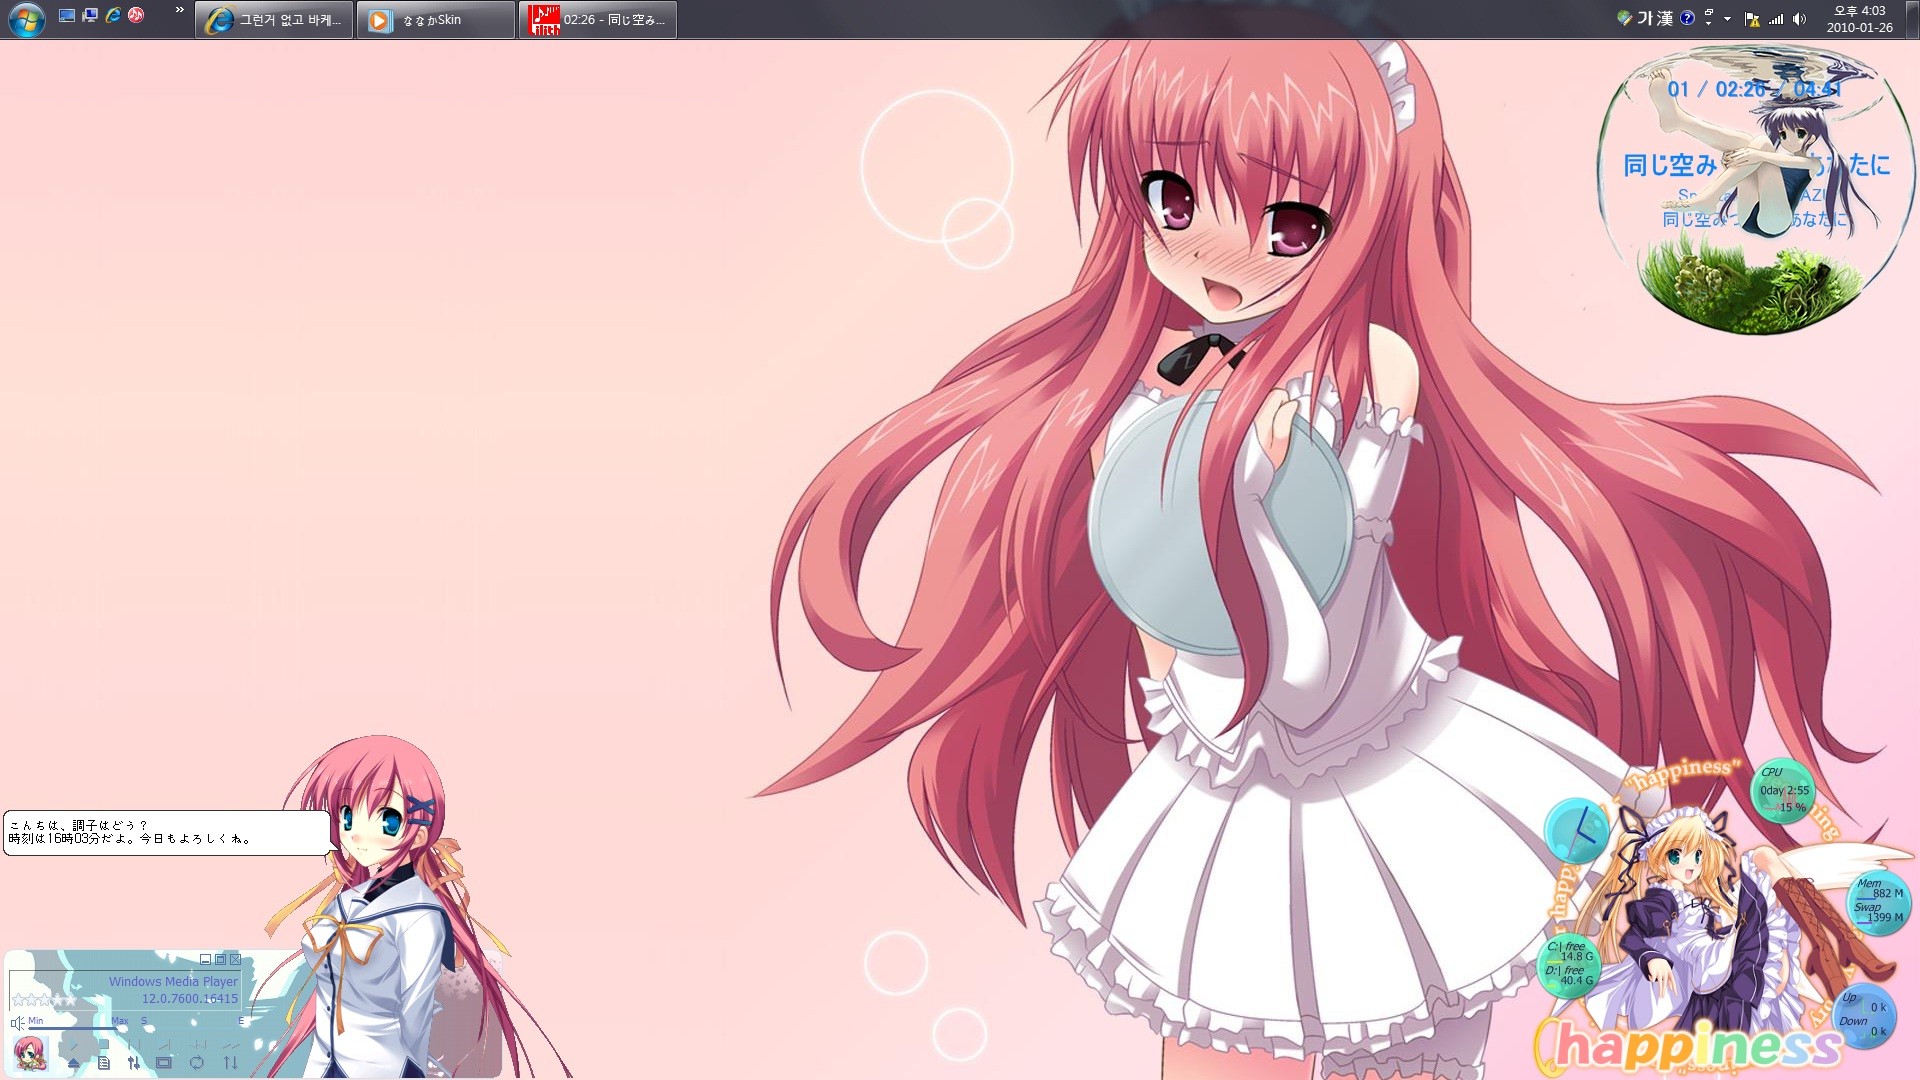The width and height of the screenshot is (1920, 1080).
Task: Close the WMP skin window
Action: tap(235, 960)
